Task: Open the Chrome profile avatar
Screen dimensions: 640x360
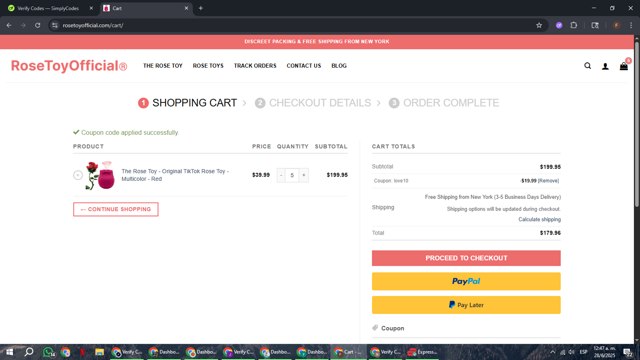Action: click(616, 25)
